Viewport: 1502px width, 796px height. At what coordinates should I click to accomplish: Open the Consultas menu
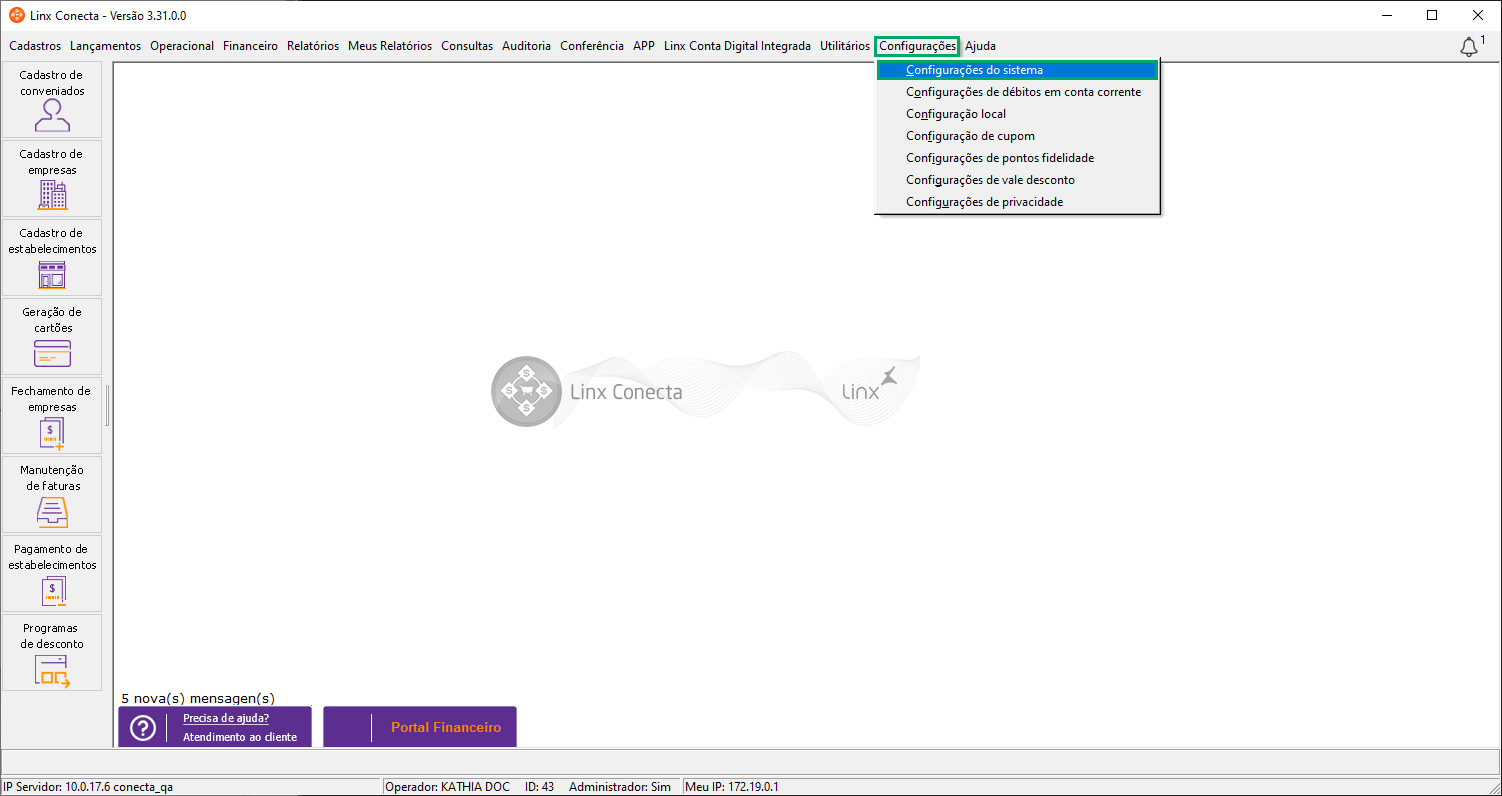pos(467,46)
